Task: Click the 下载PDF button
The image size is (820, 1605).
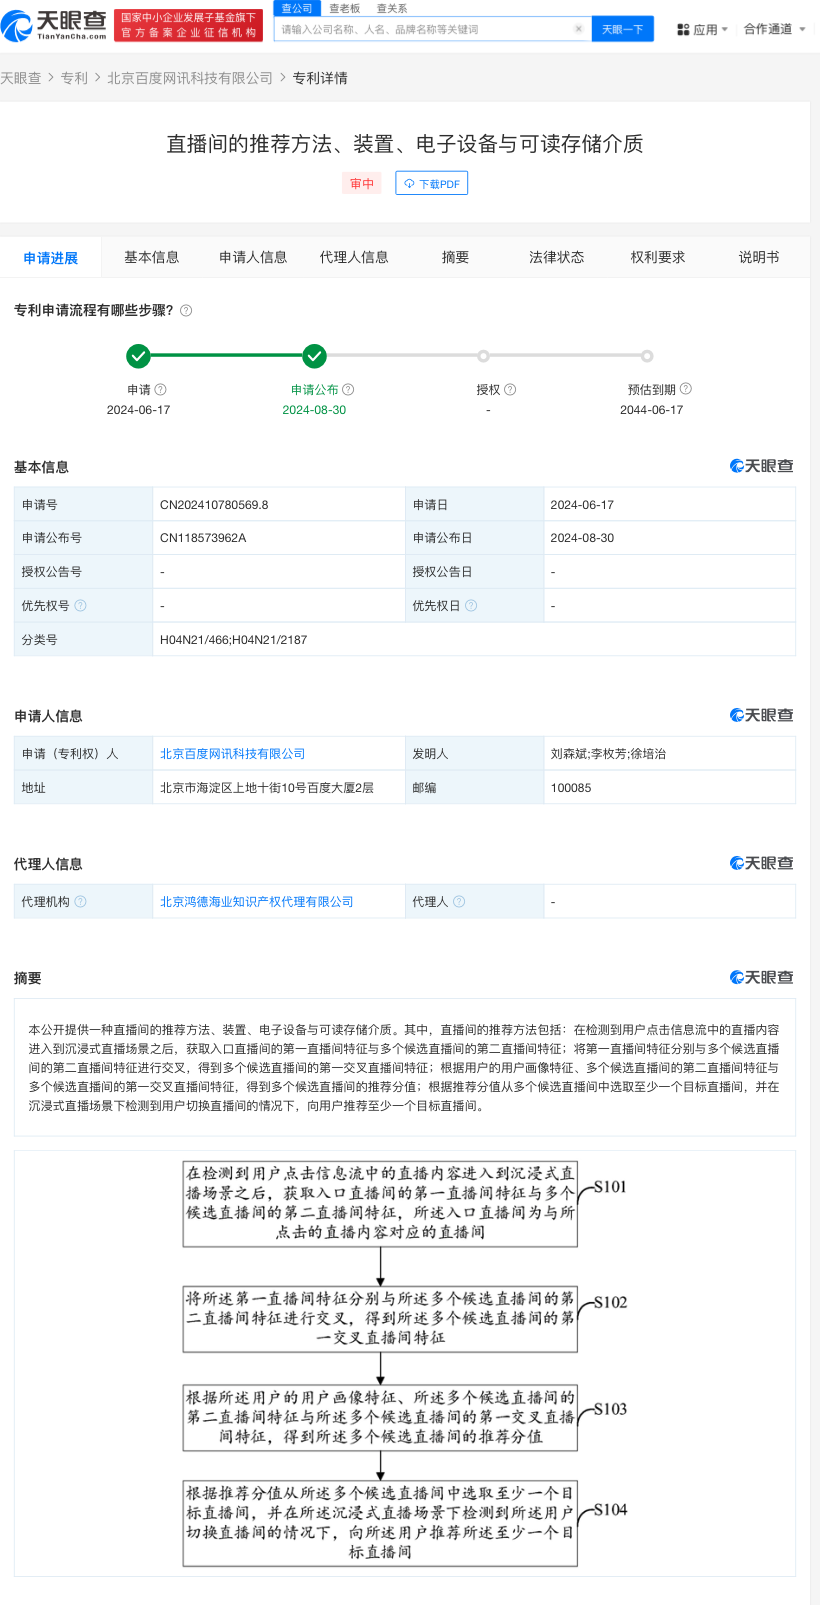Action: (432, 184)
